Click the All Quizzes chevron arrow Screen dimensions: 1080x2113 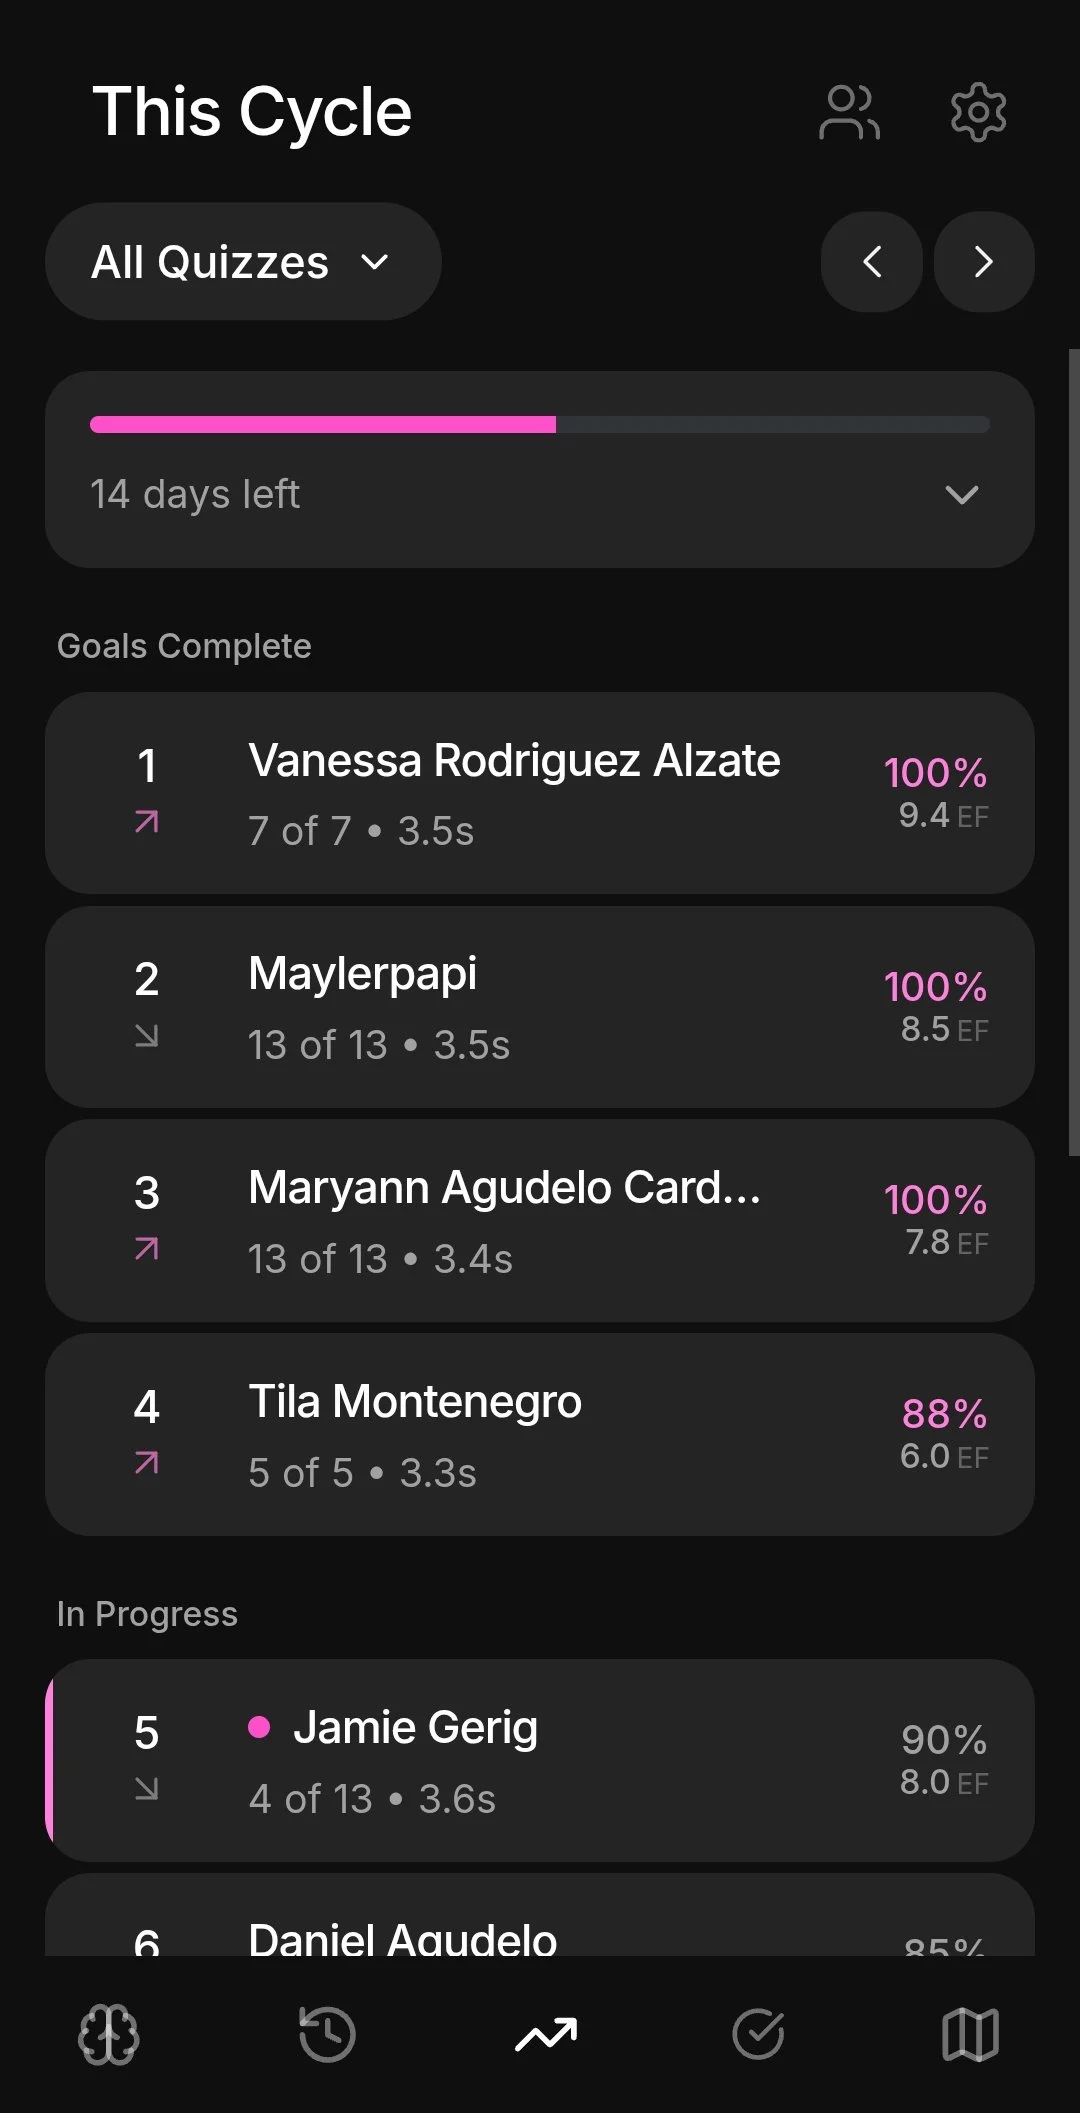point(375,262)
